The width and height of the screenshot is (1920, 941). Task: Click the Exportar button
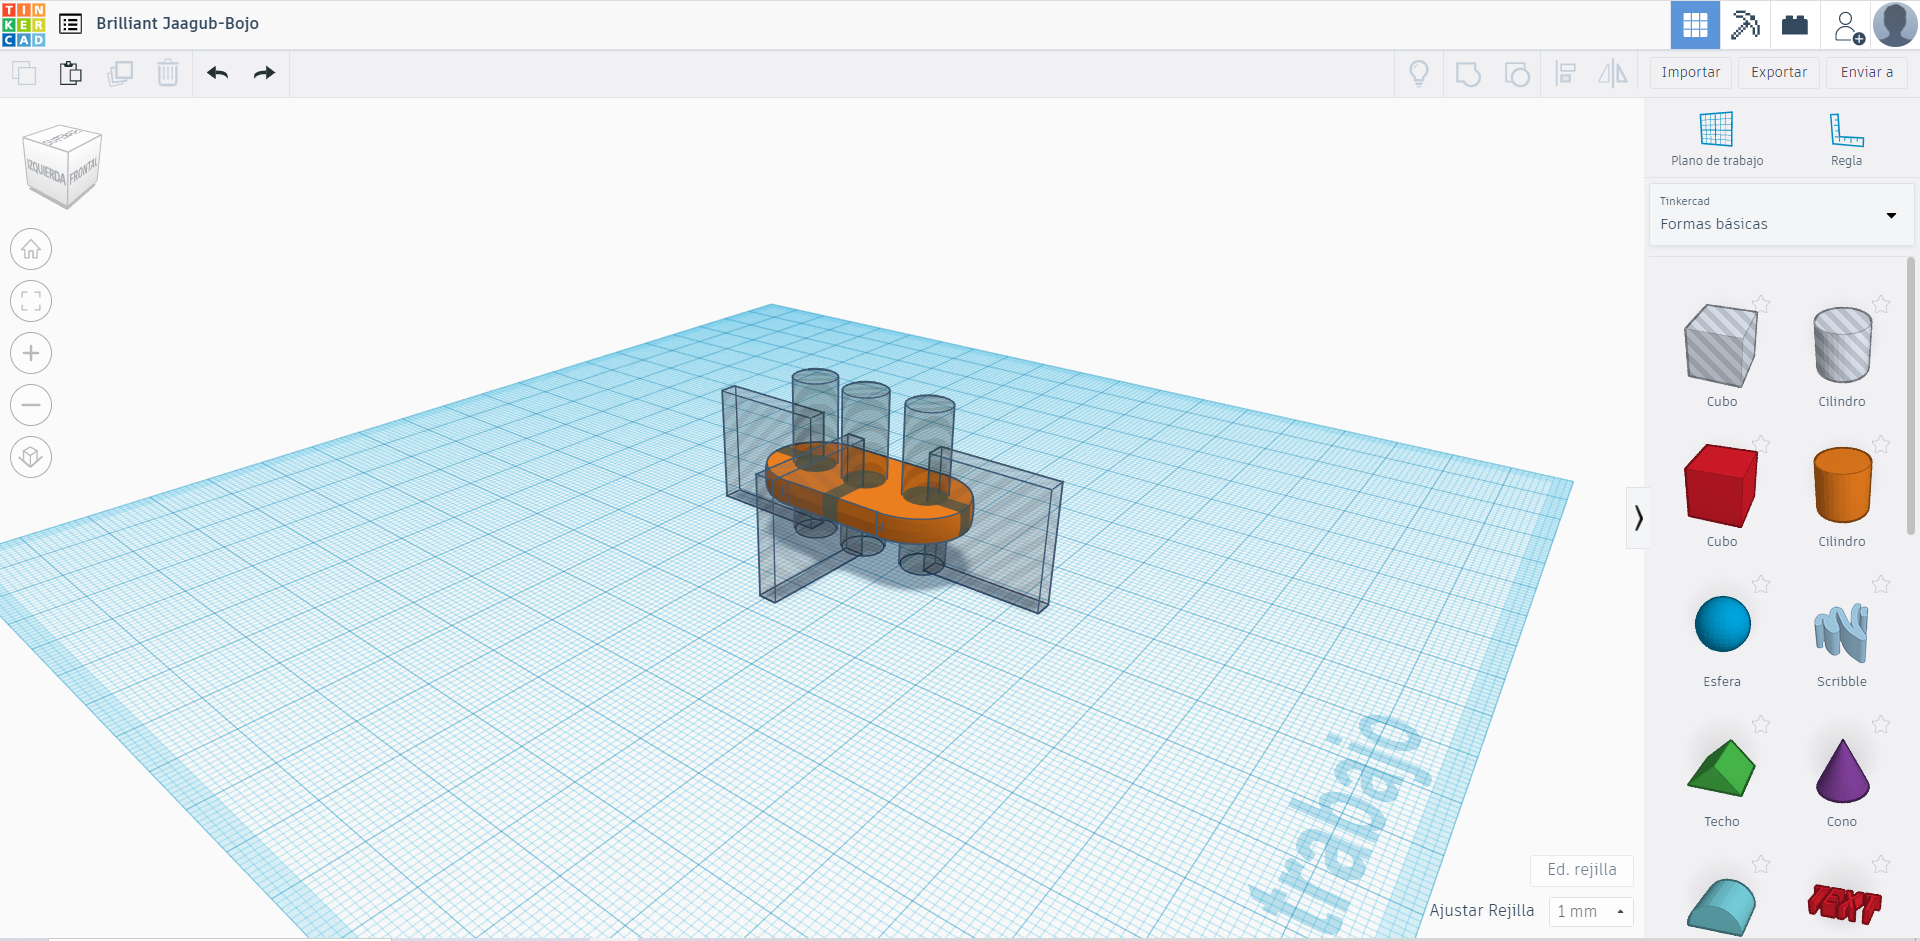coord(1779,73)
